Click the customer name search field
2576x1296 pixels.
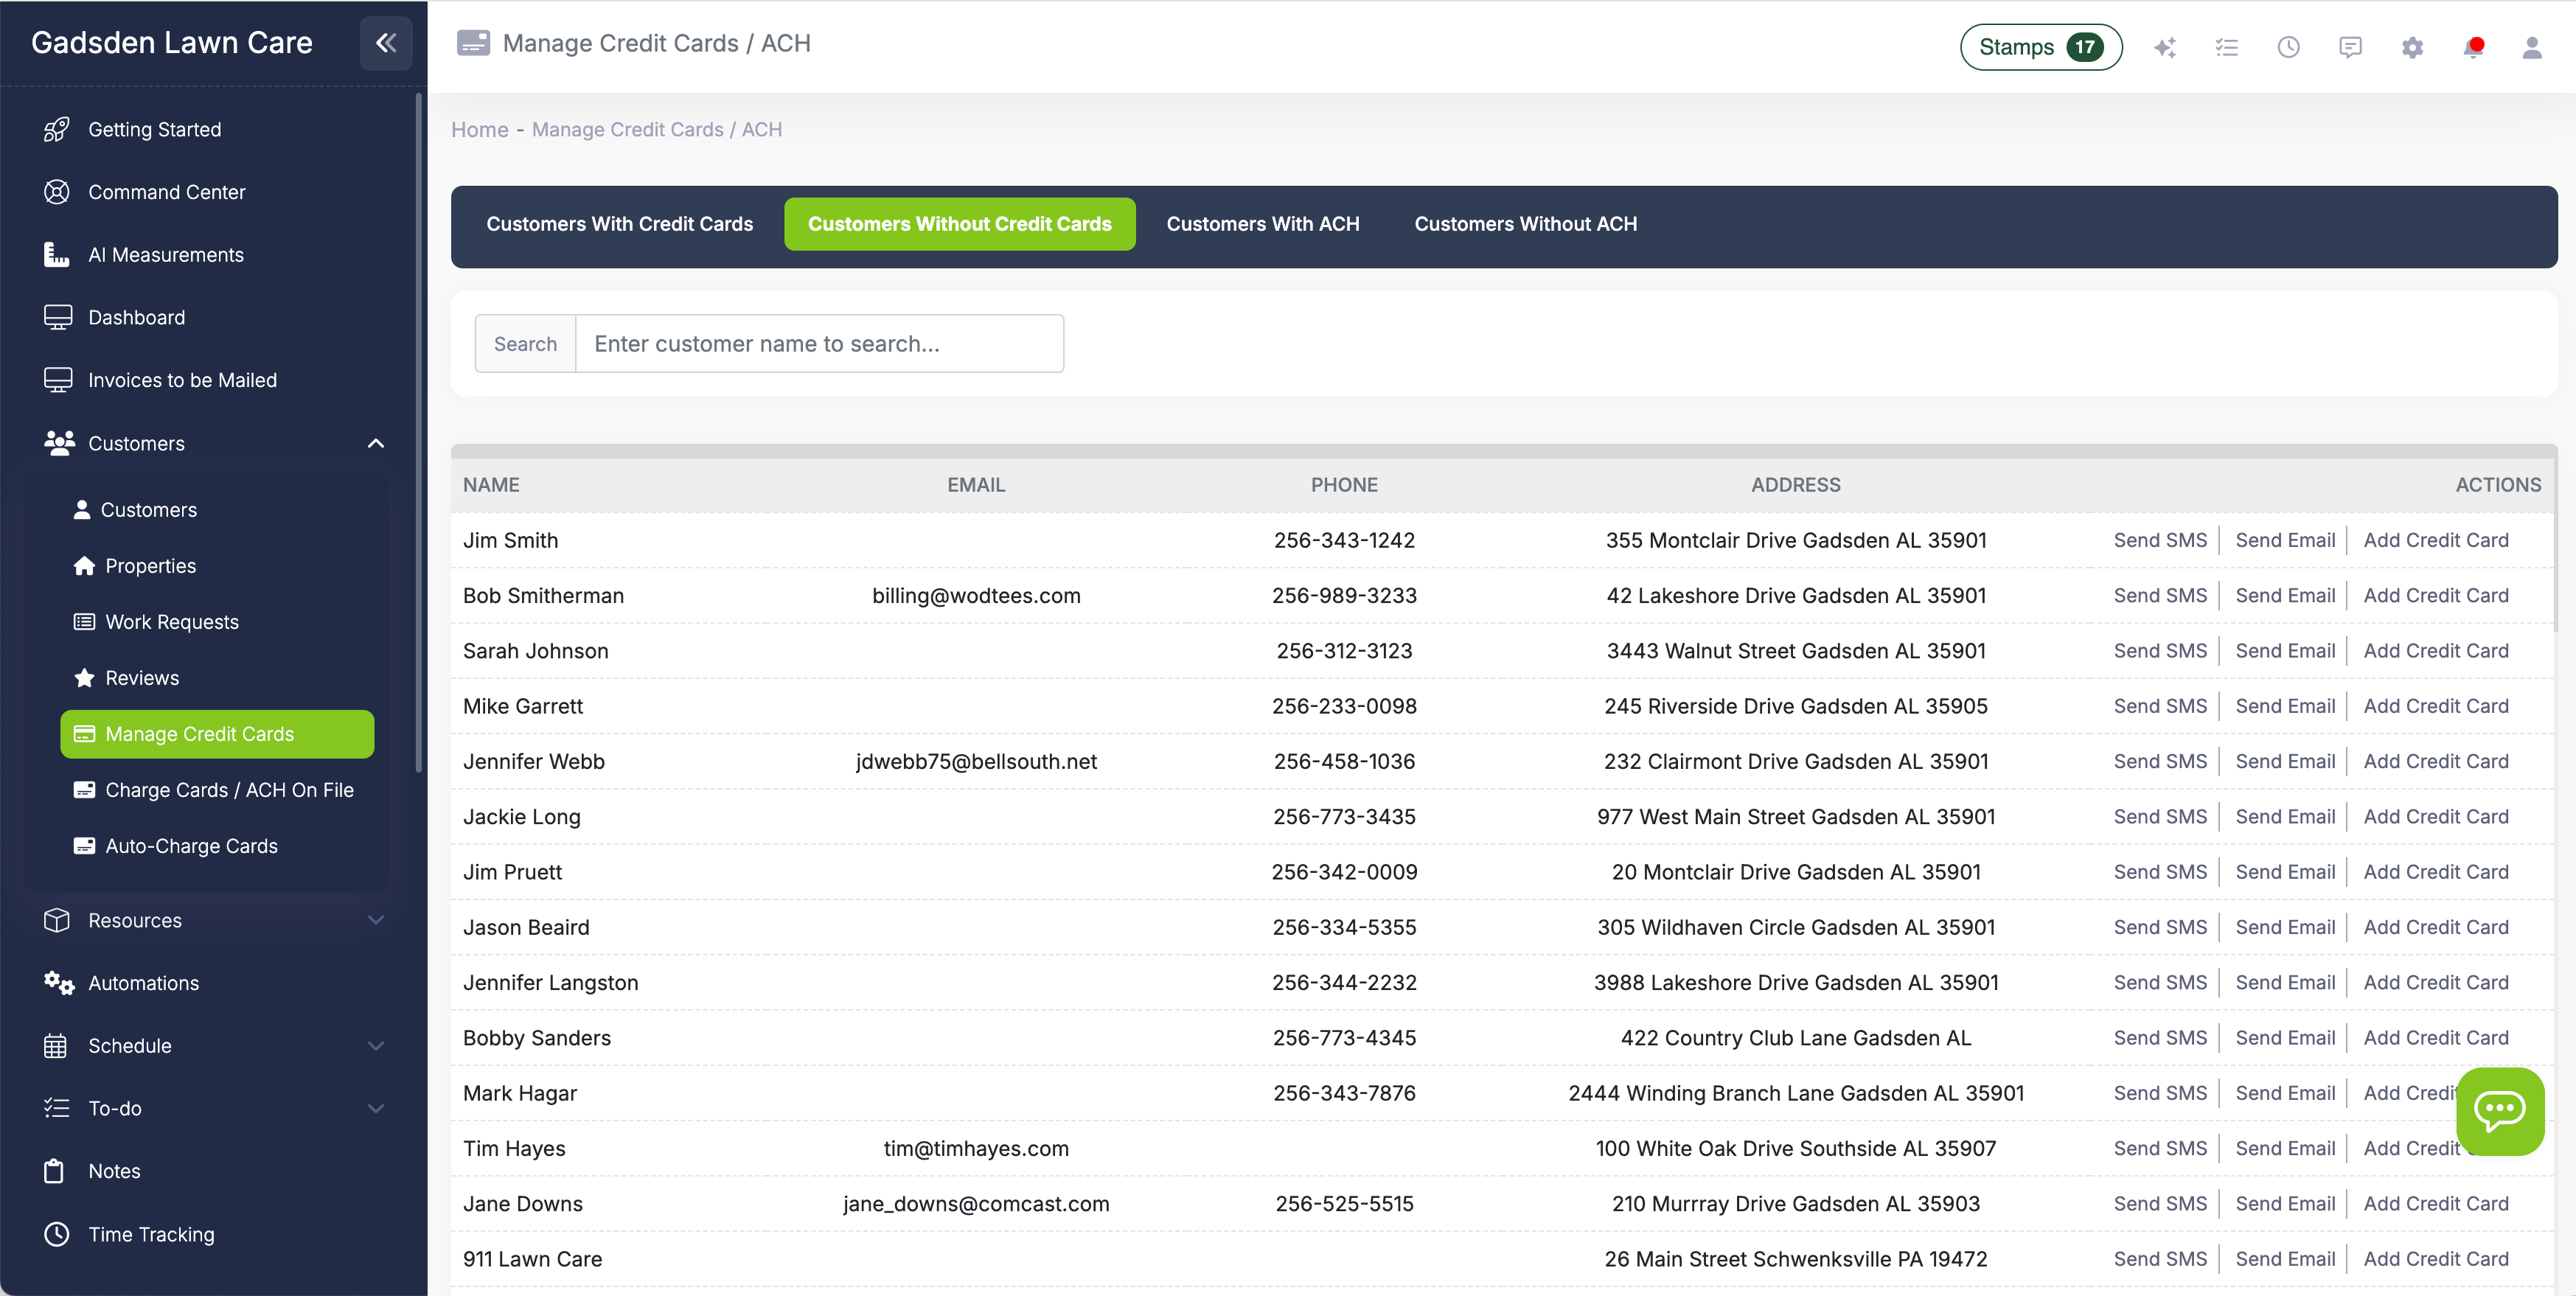click(x=819, y=343)
